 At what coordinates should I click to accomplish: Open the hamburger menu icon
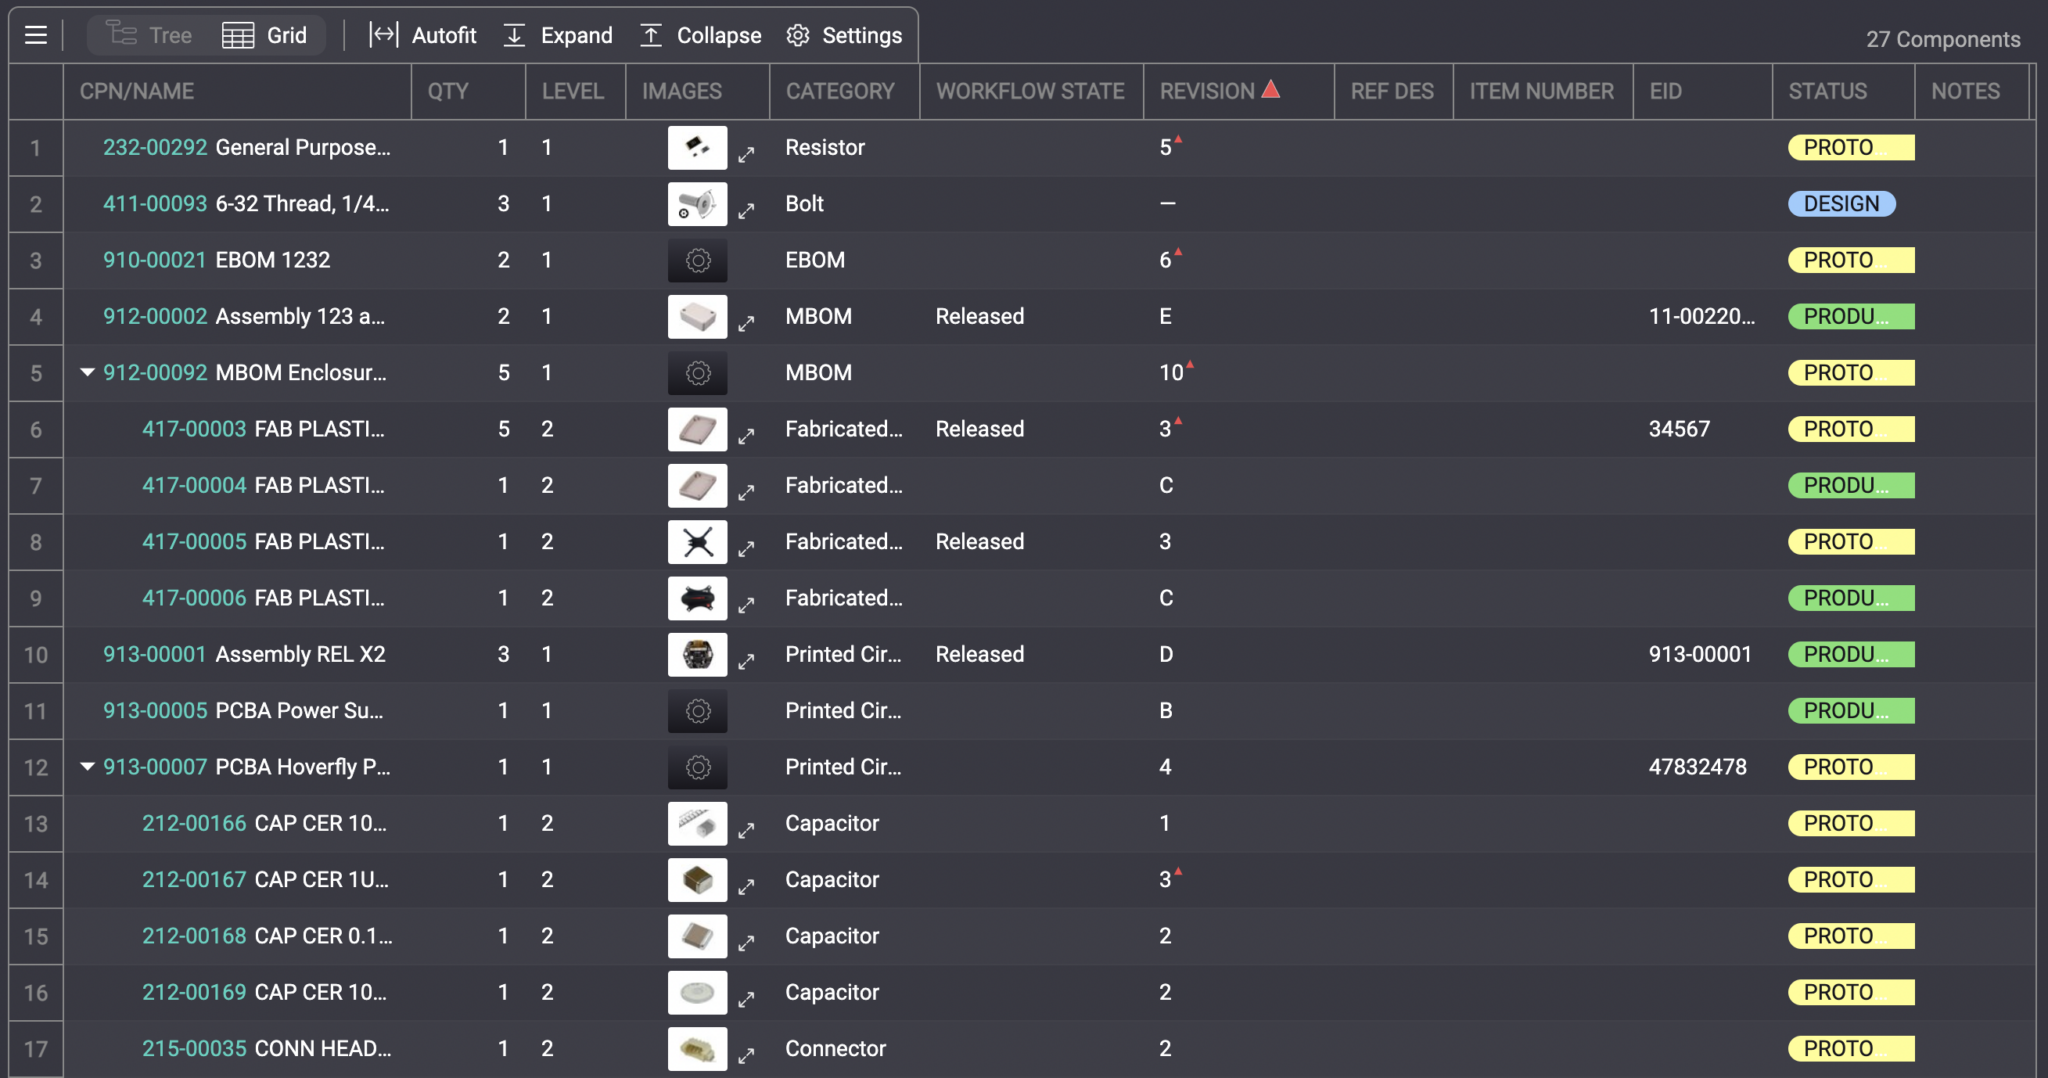click(x=36, y=36)
